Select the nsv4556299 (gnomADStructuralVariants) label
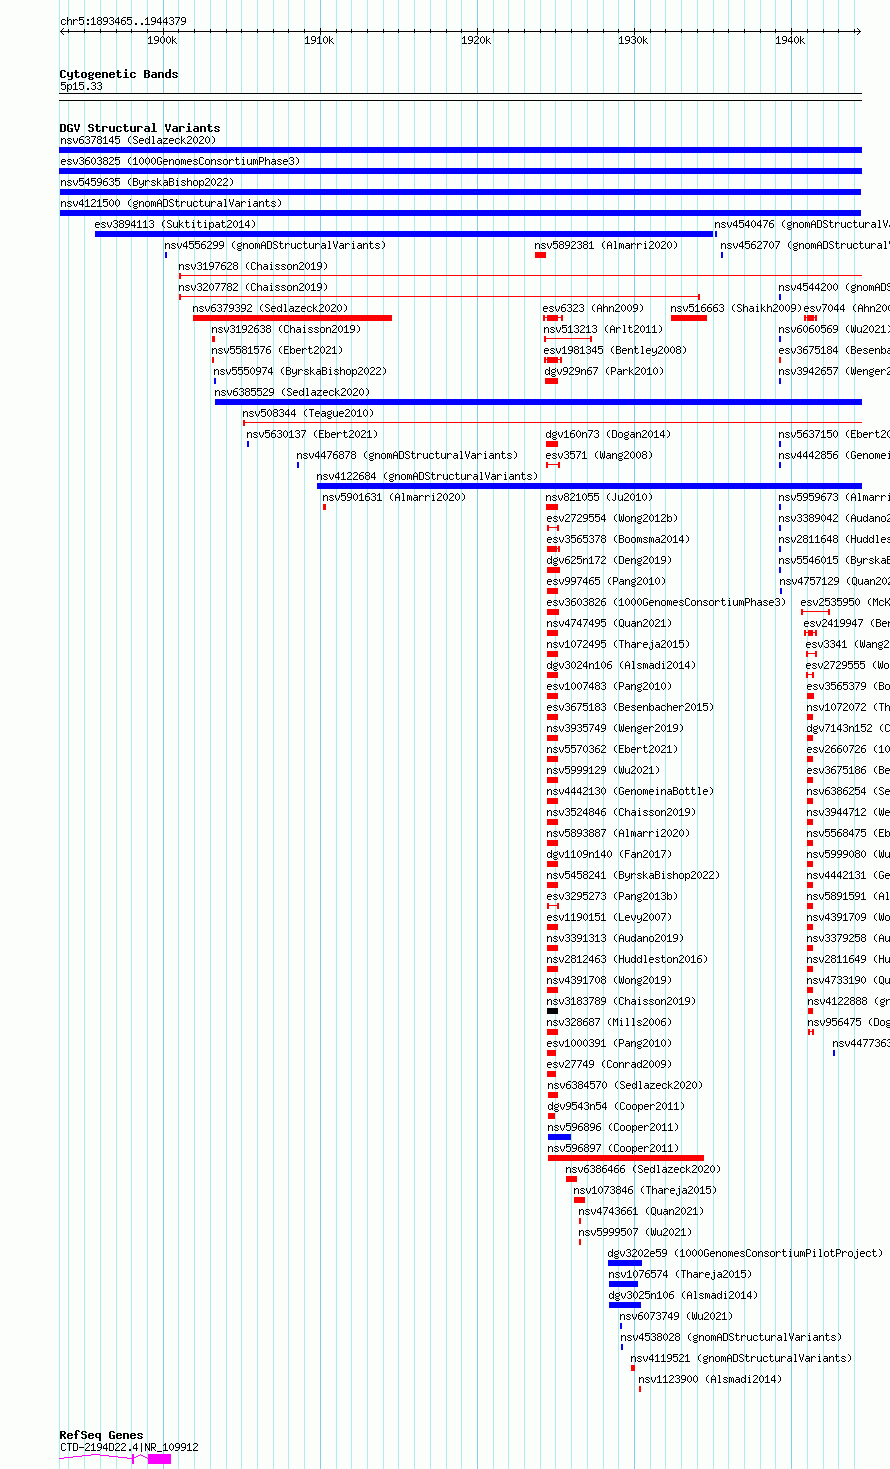The image size is (890, 1469). (275, 245)
